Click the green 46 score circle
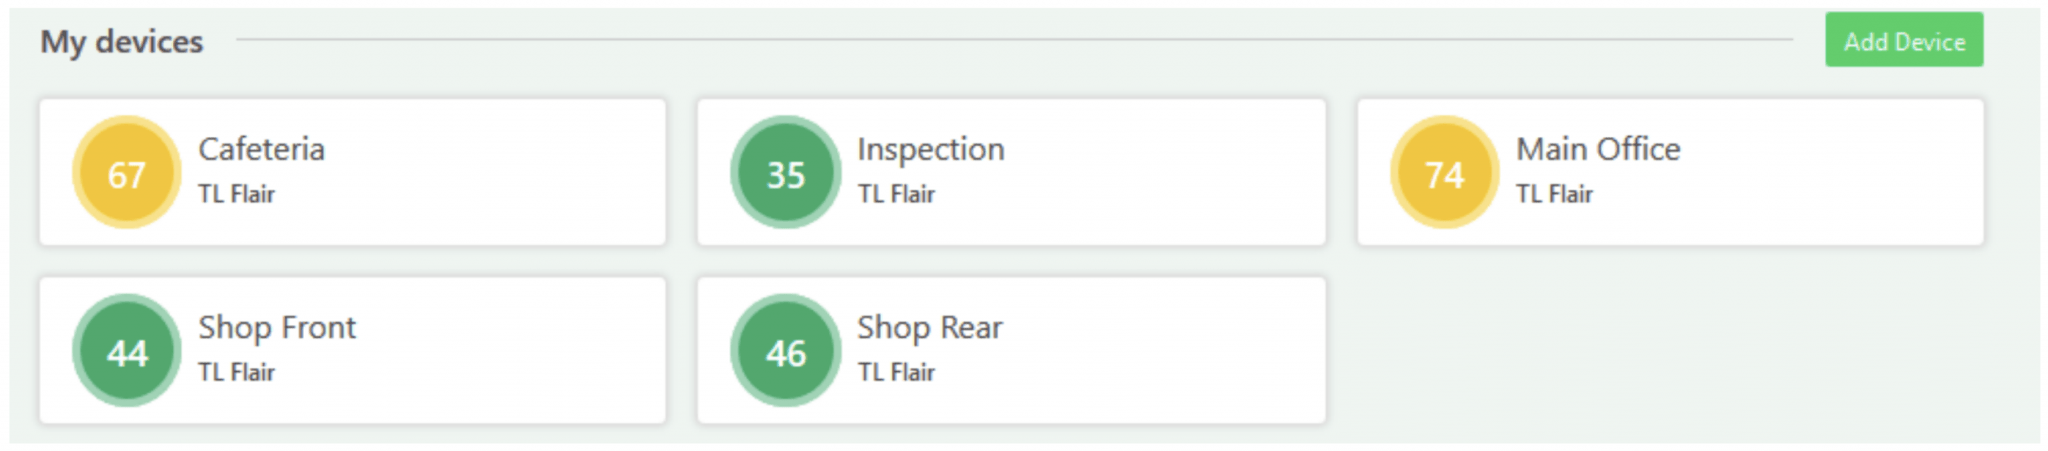Image resolution: width=2048 pixels, height=451 pixels. (x=786, y=351)
